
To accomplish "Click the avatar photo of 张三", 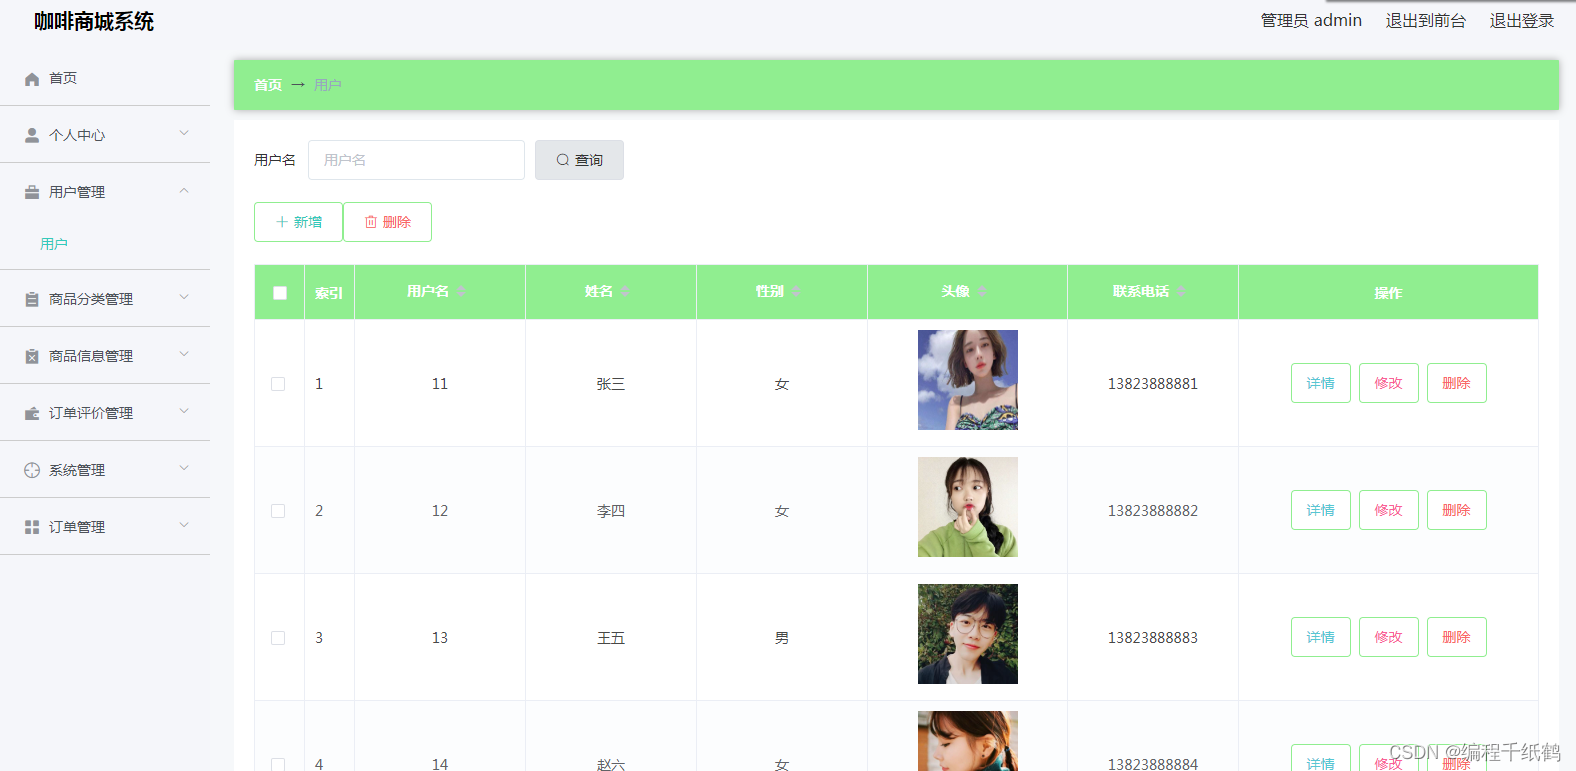I will pyautogui.click(x=968, y=380).
